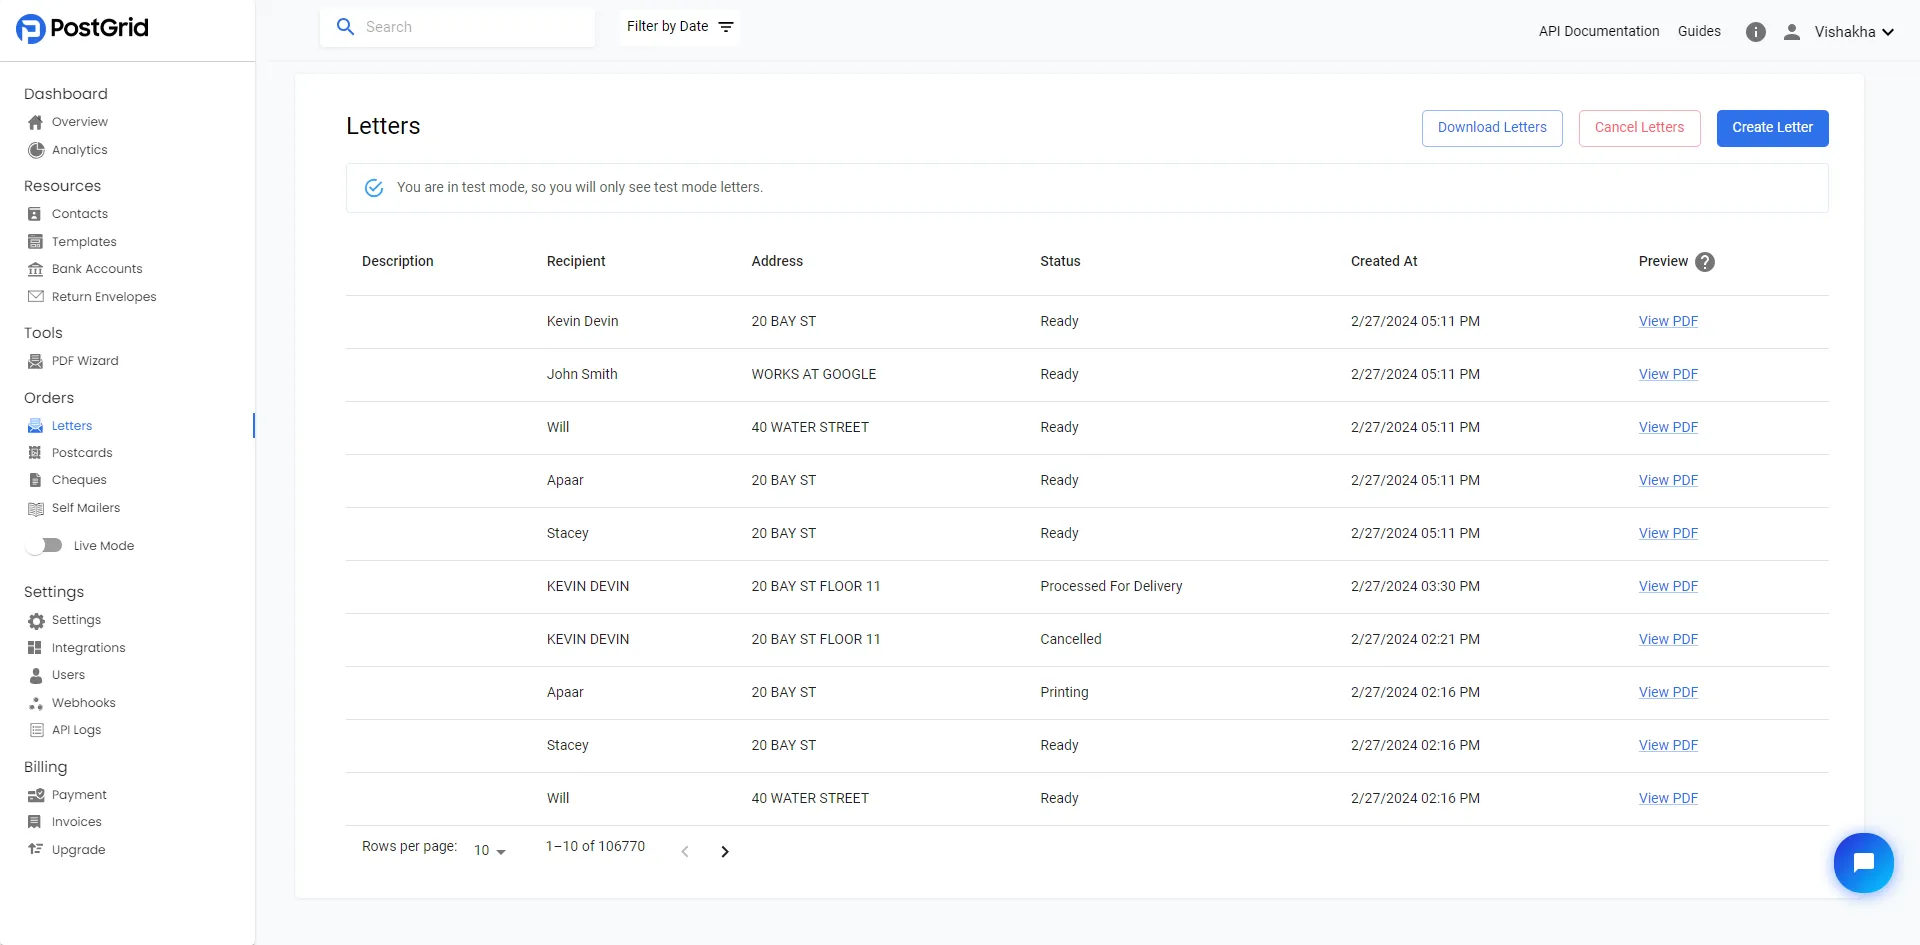Click the Bank Accounts icon
This screenshot has height=945, width=1920.
coord(35,268)
